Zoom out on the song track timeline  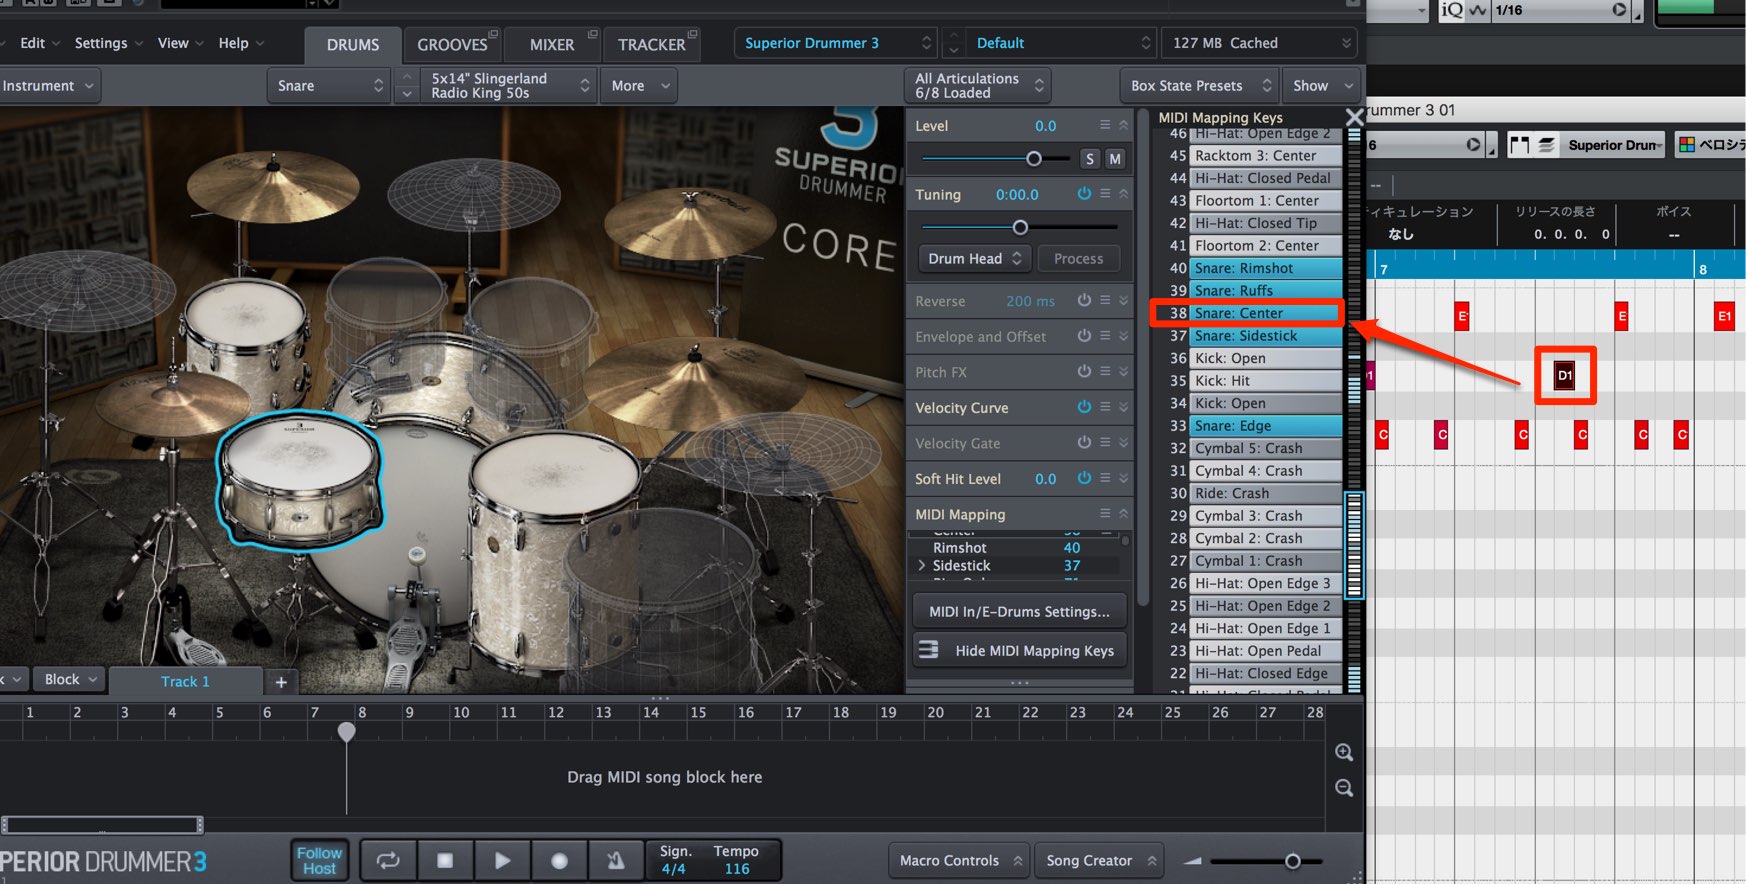tap(1344, 788)
